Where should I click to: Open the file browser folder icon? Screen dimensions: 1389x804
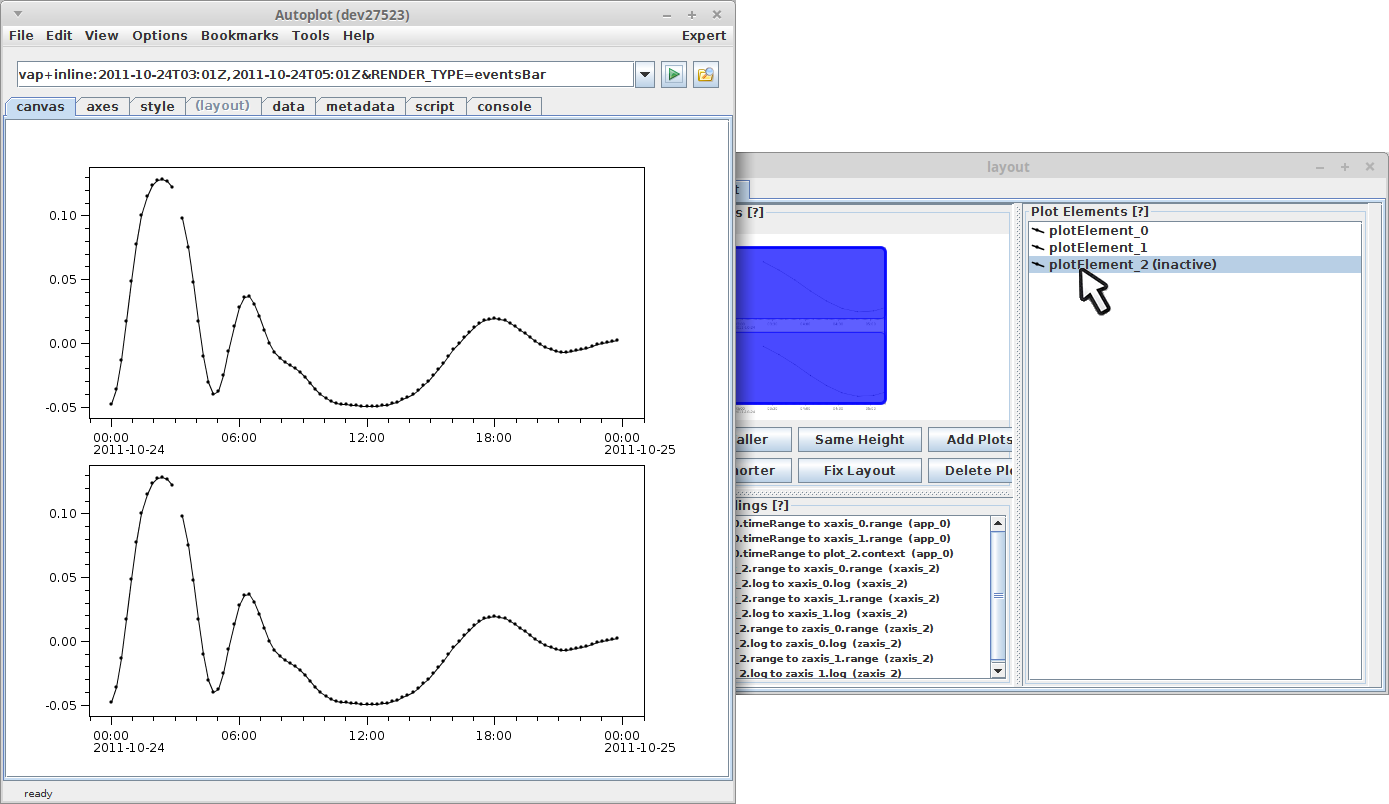point(706,74)
